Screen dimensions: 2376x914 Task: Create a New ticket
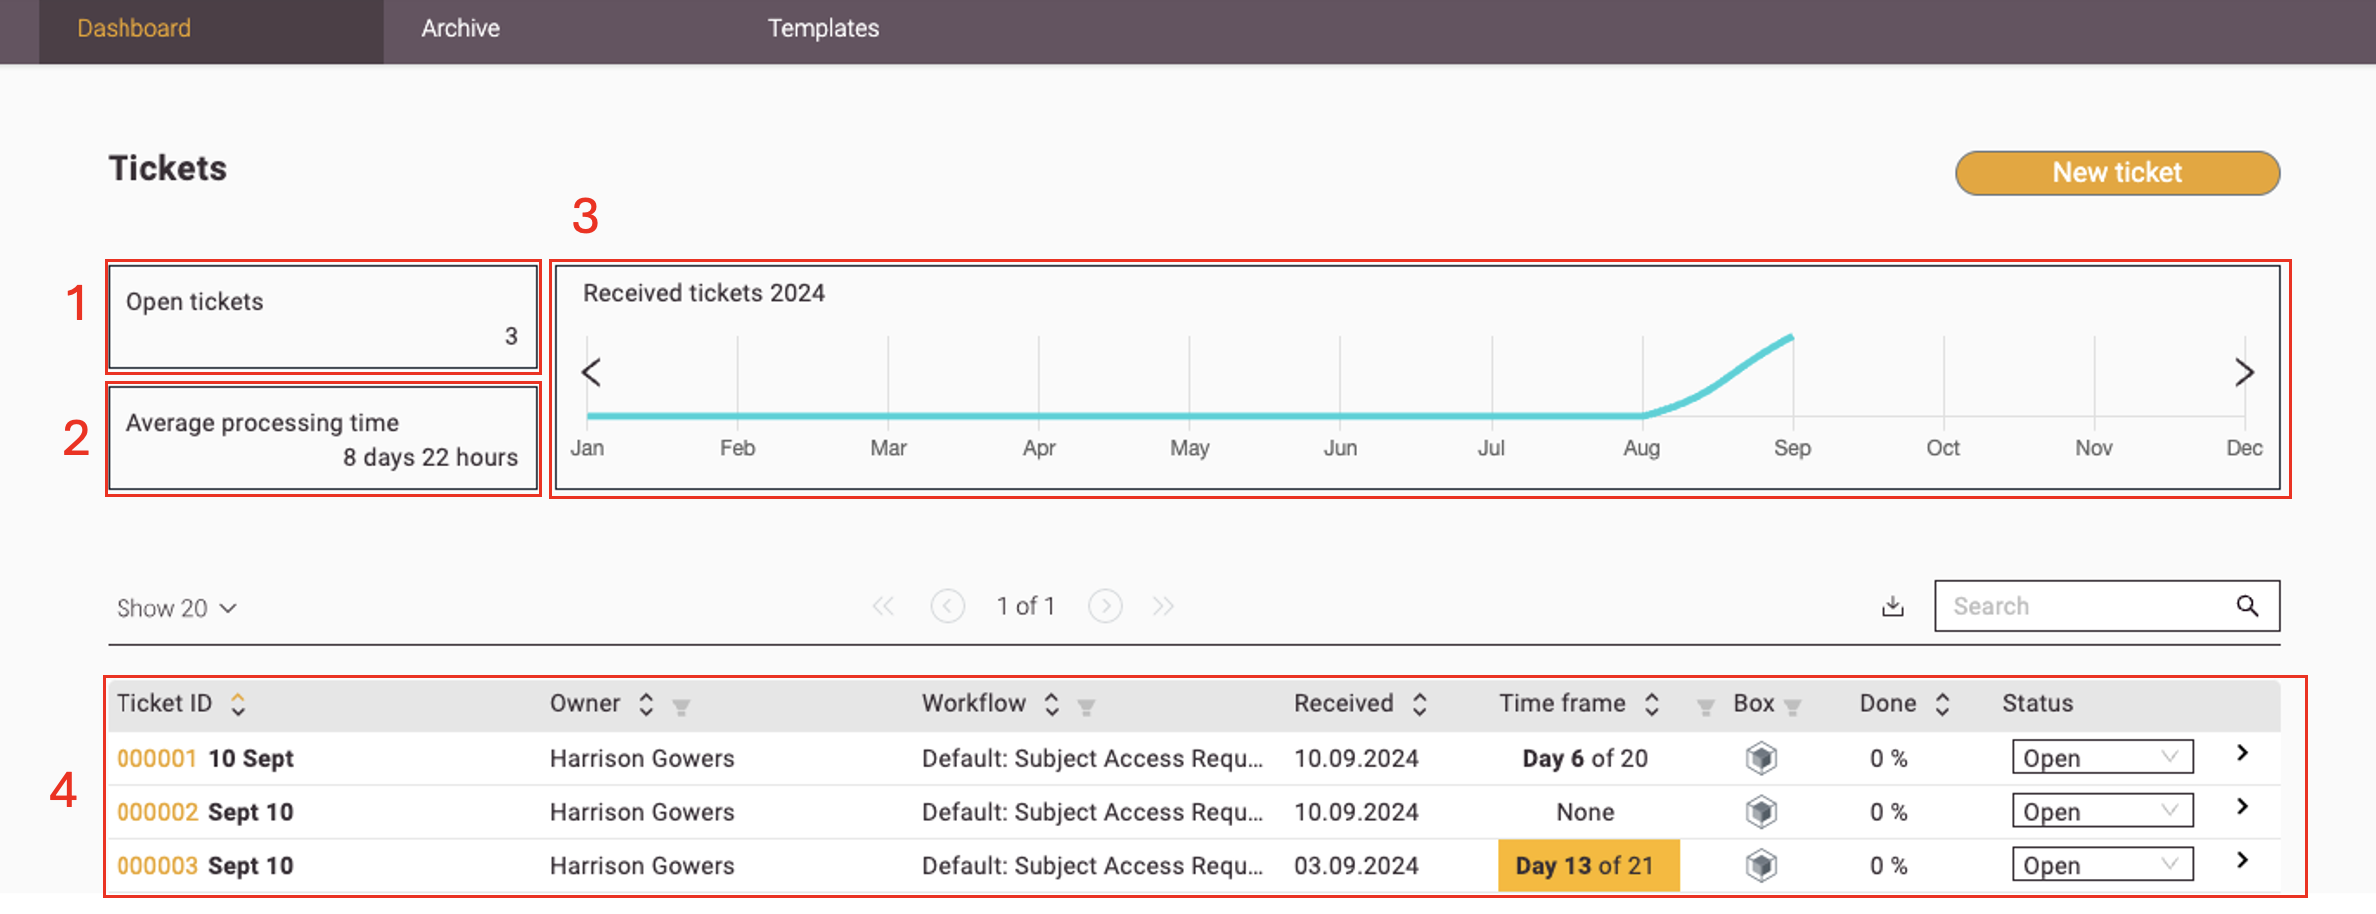pos(2117,173)
